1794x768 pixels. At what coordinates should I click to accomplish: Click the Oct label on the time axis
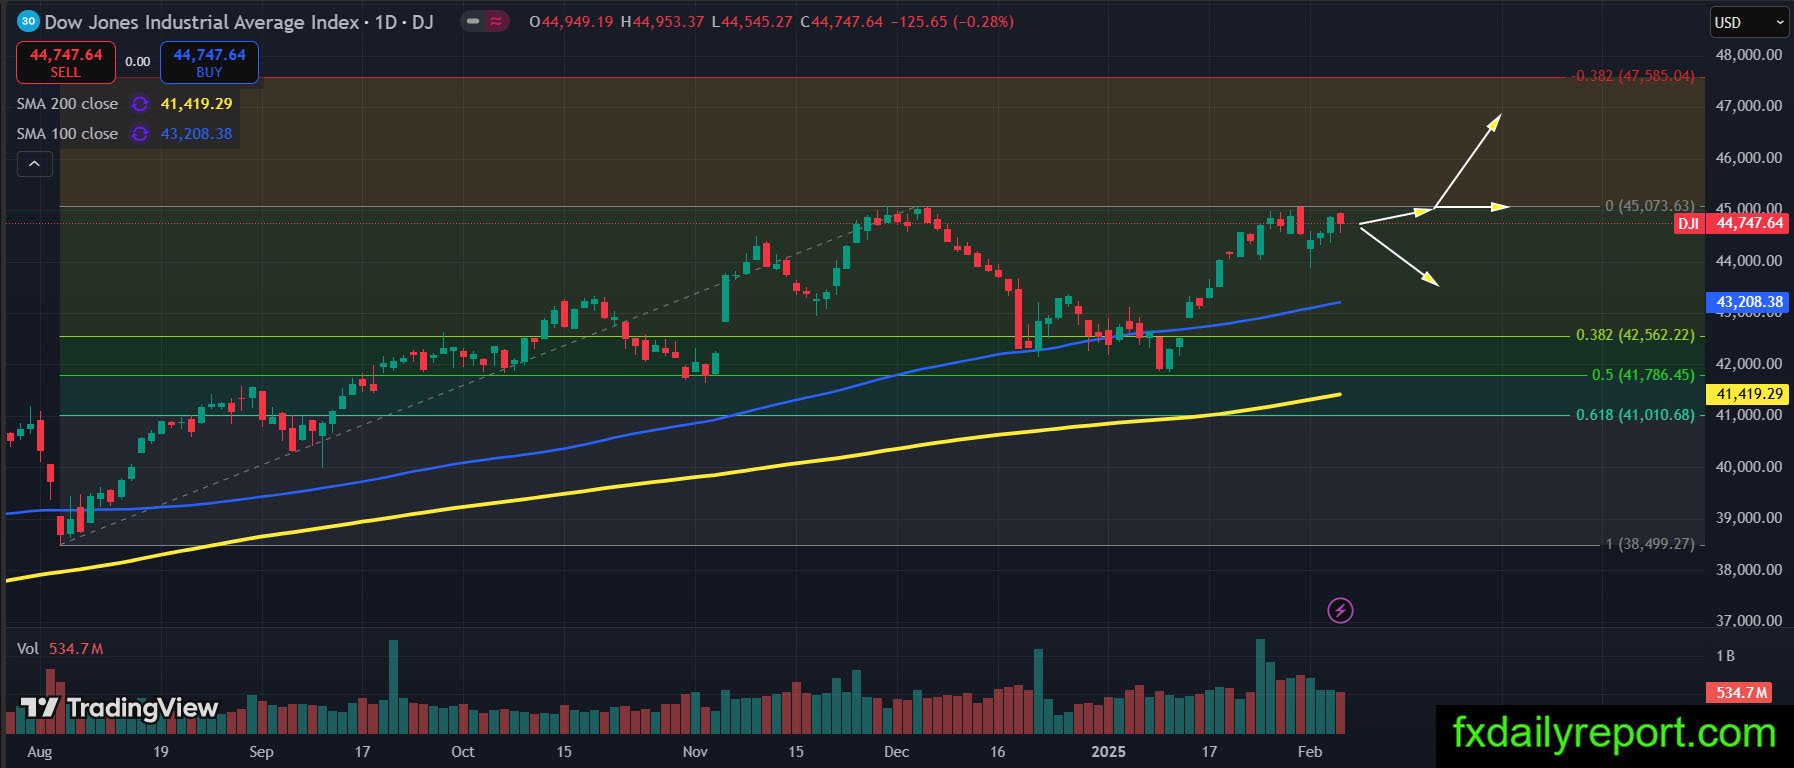pos(463,752)
